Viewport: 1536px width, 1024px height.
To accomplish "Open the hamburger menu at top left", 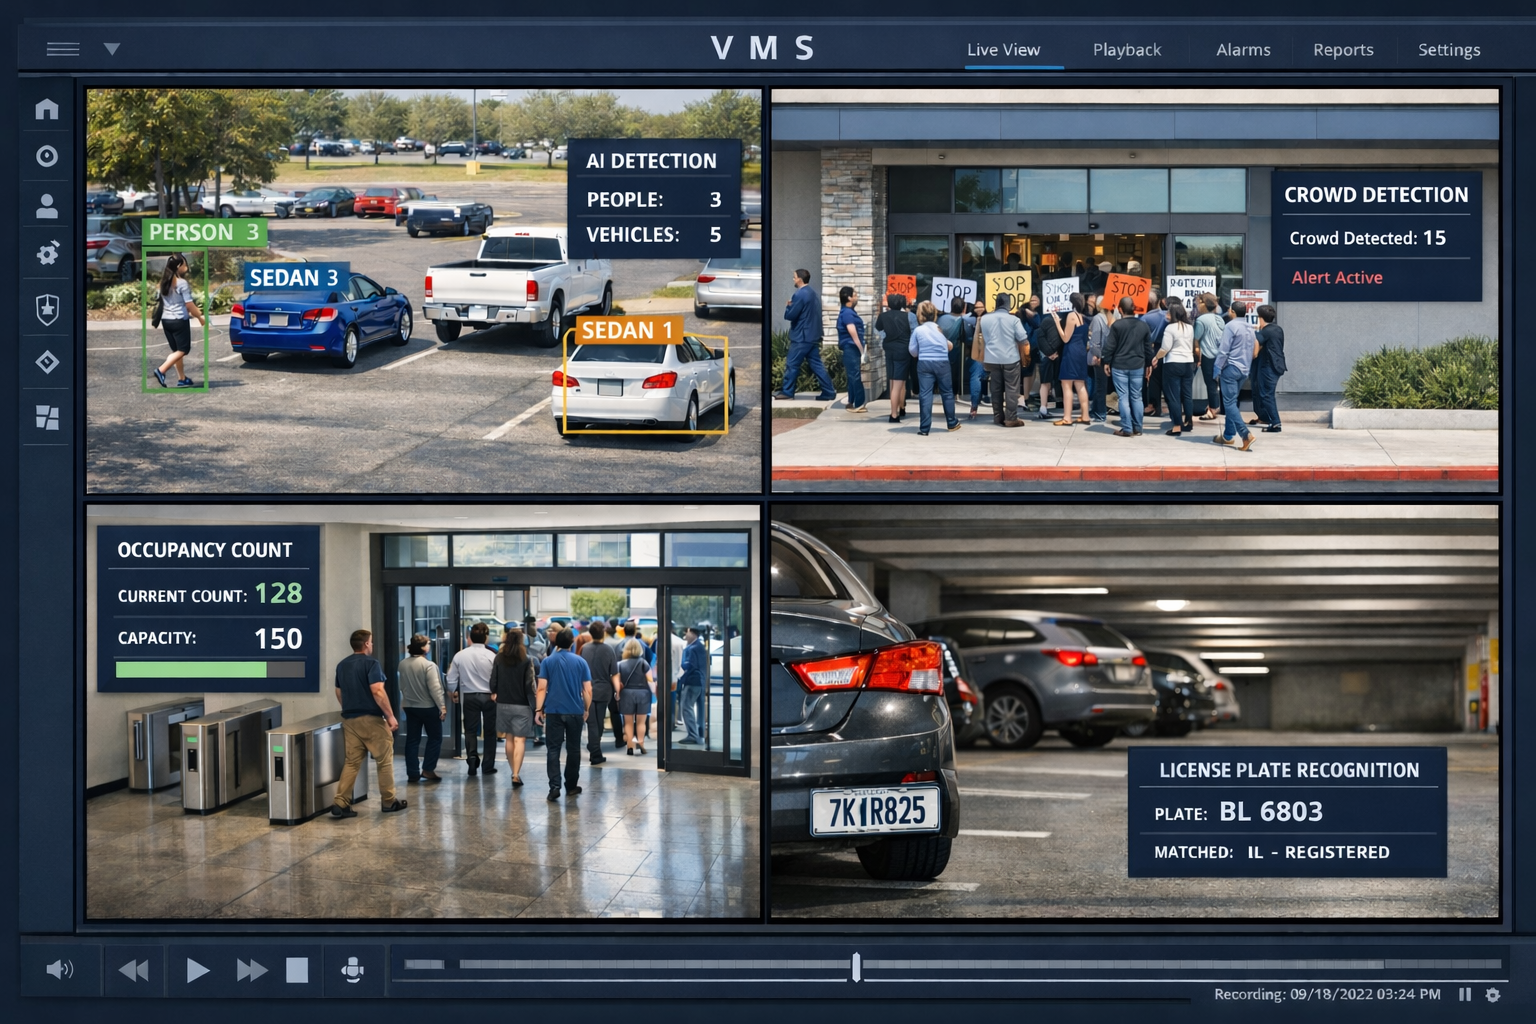I will pos(62,47).
